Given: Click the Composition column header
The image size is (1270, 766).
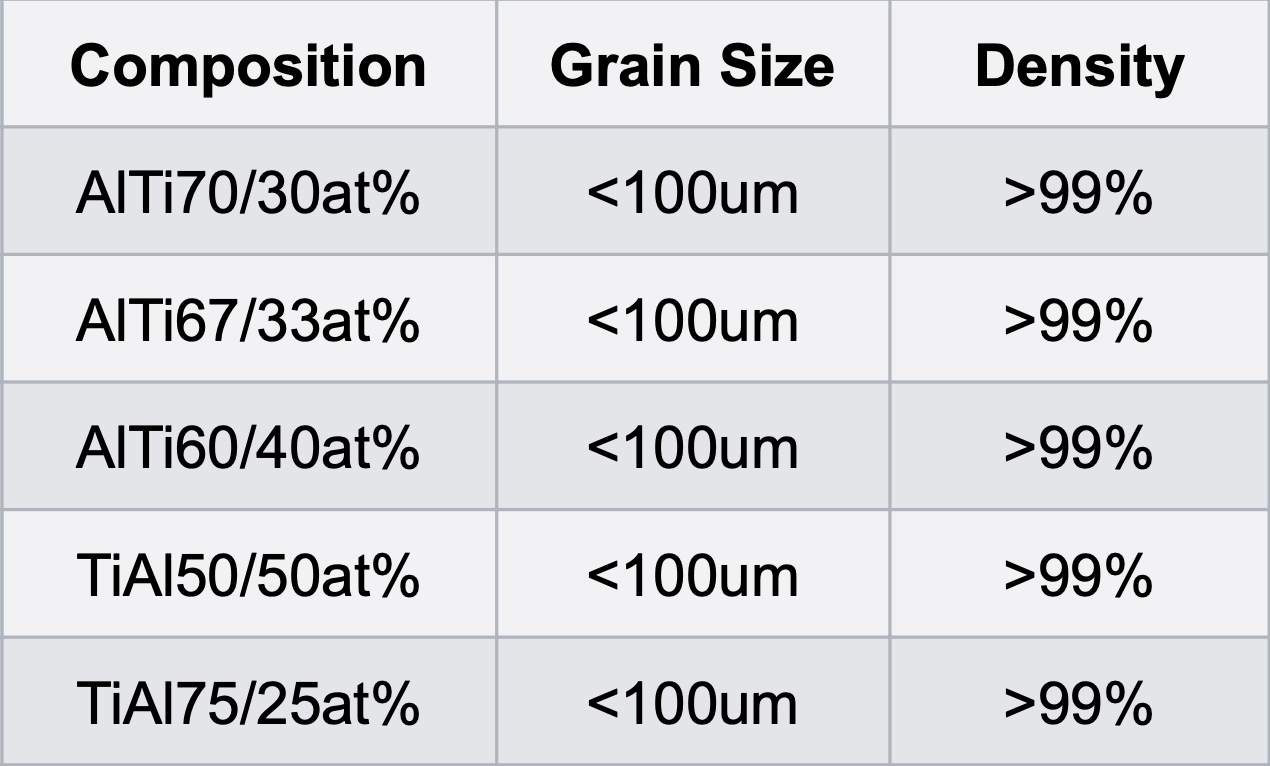Looking at the screenshot, I should pyautogui.click(x=248, y=66).
